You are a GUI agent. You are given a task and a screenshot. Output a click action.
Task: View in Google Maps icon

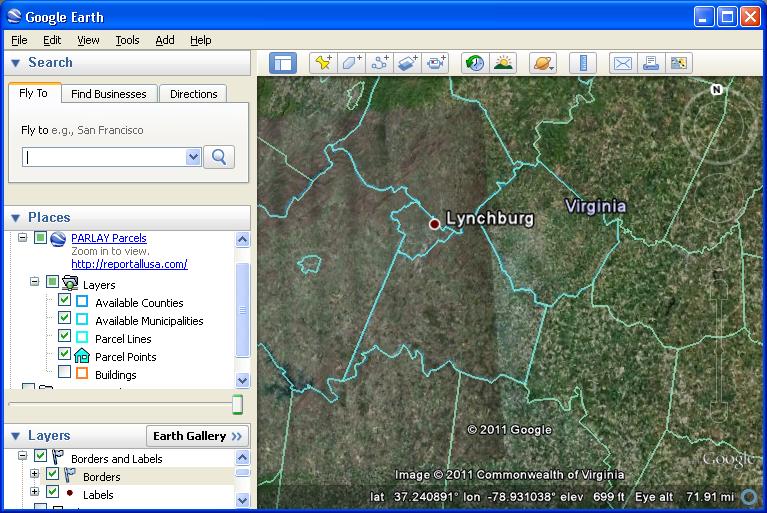tap(678, 63)
